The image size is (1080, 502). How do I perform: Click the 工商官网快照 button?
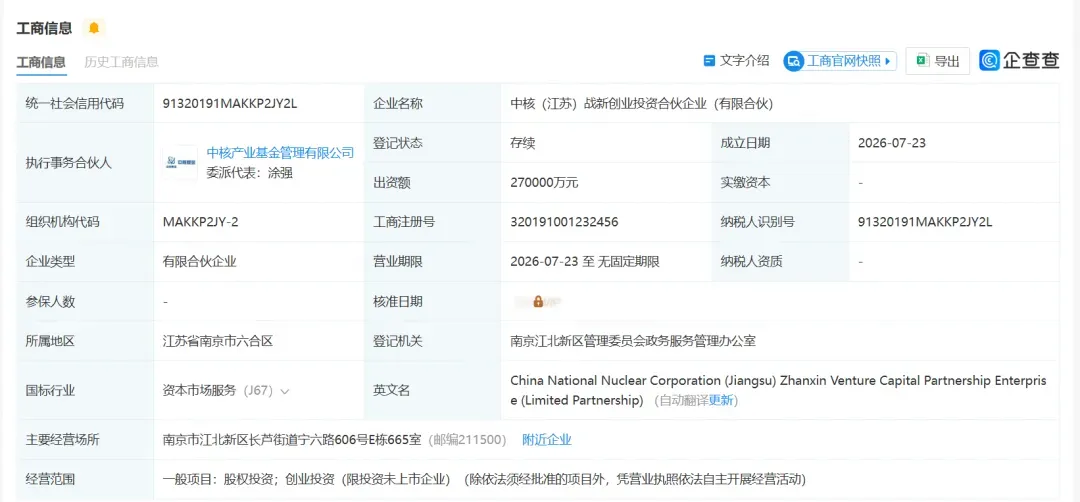point(840,61)
